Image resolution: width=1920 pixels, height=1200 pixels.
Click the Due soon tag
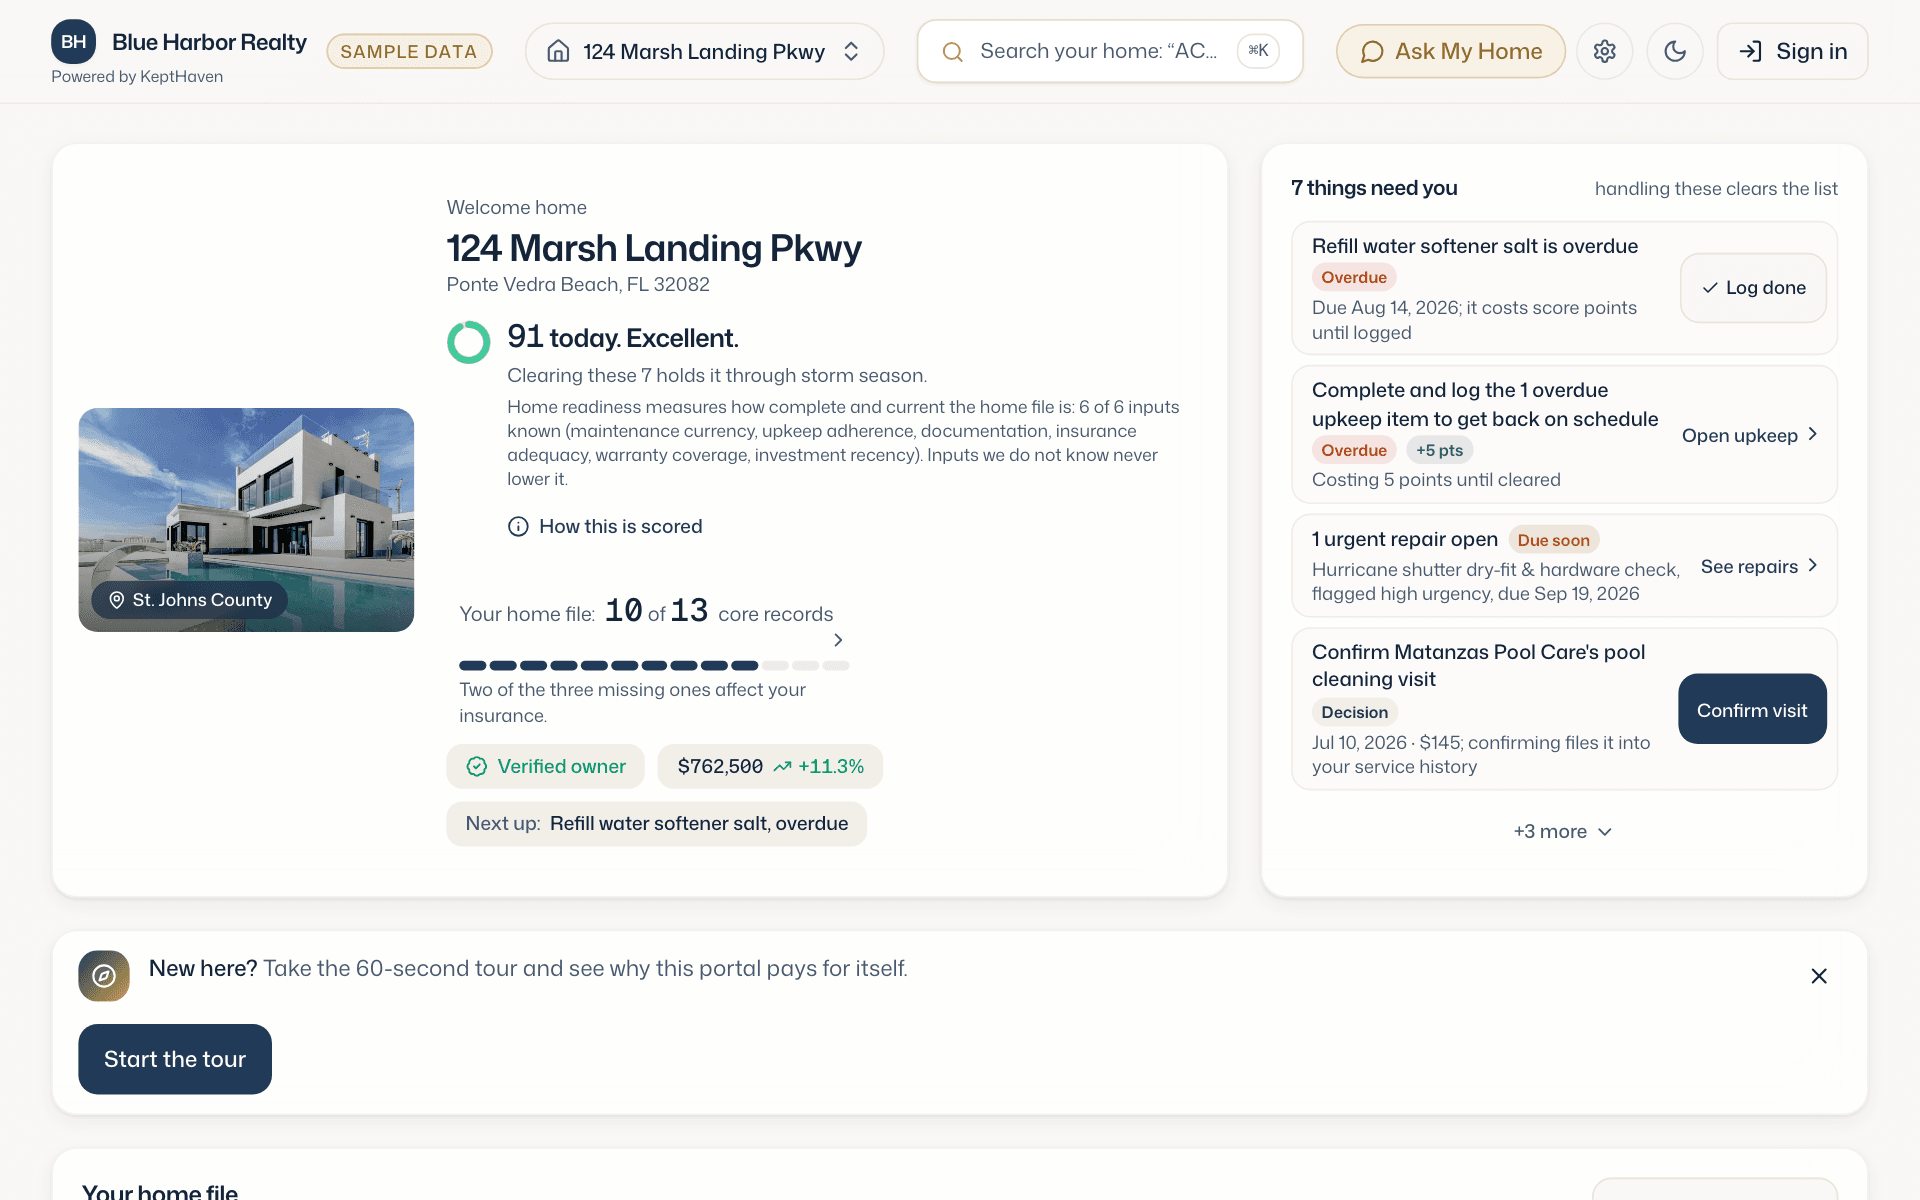[x=1553, y=540]
